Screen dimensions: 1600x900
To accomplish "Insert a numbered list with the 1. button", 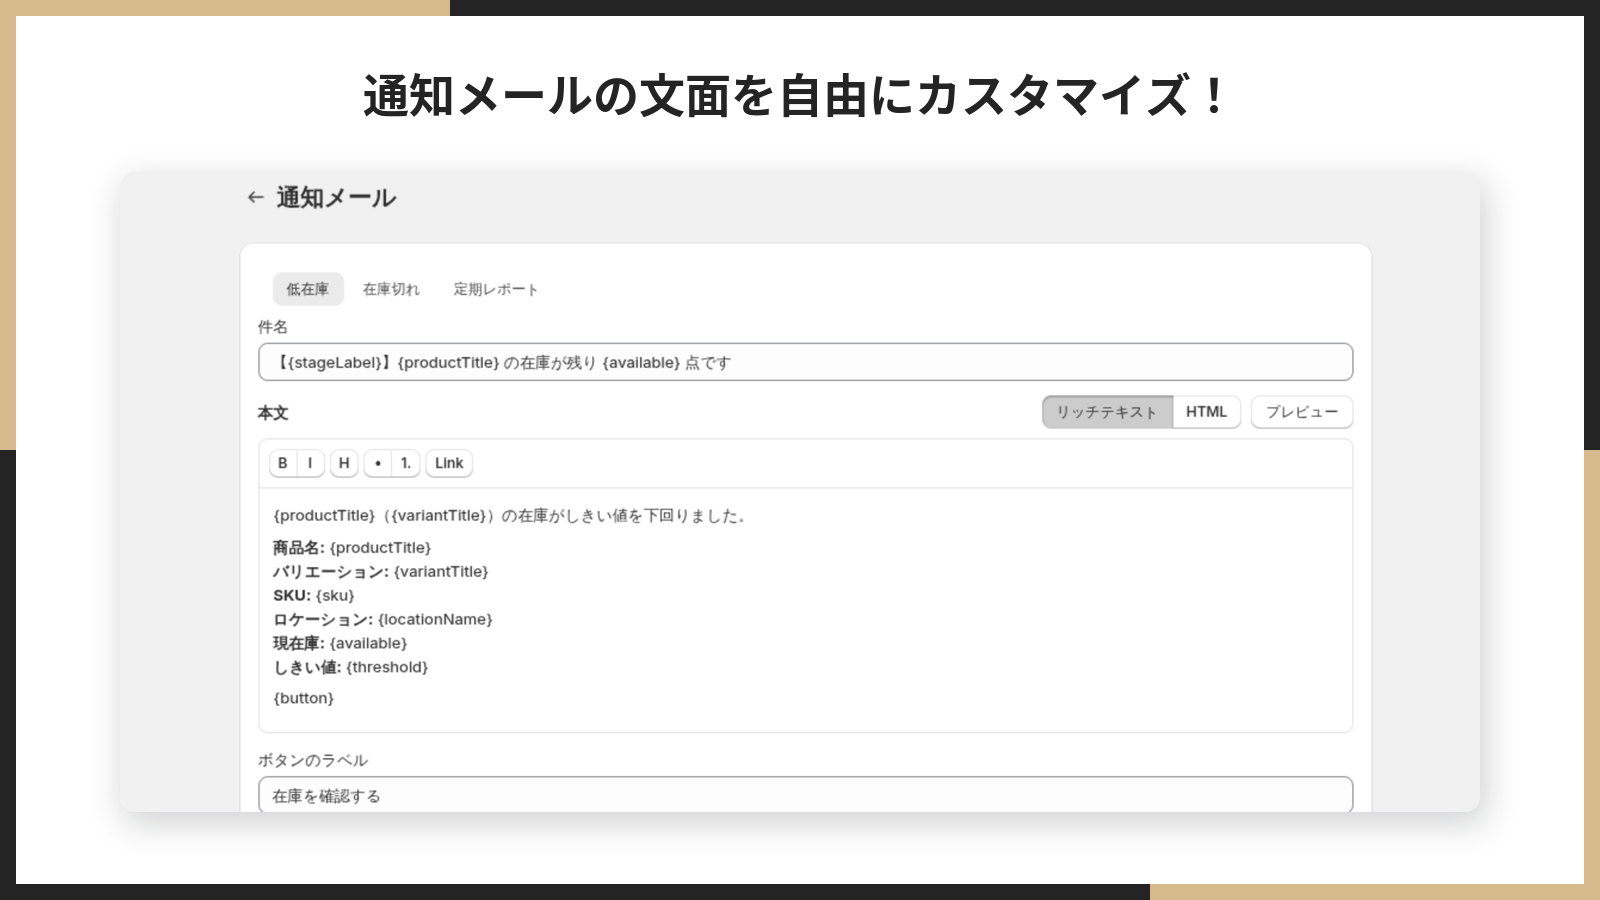I will click(406, 463).
